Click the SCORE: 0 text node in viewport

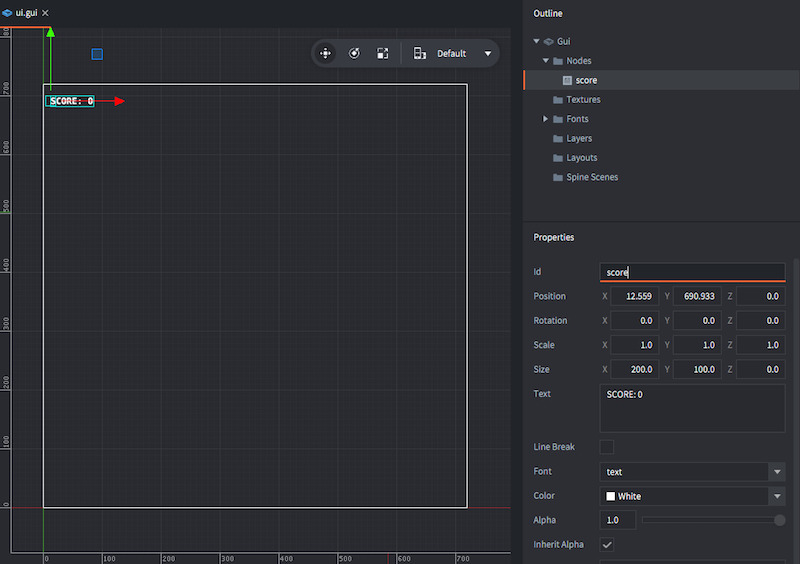(70, 101)
